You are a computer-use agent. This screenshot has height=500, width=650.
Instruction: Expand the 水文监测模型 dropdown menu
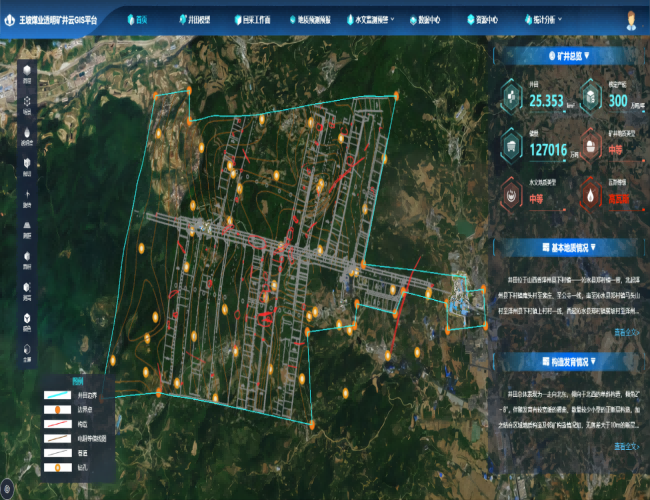374,19
